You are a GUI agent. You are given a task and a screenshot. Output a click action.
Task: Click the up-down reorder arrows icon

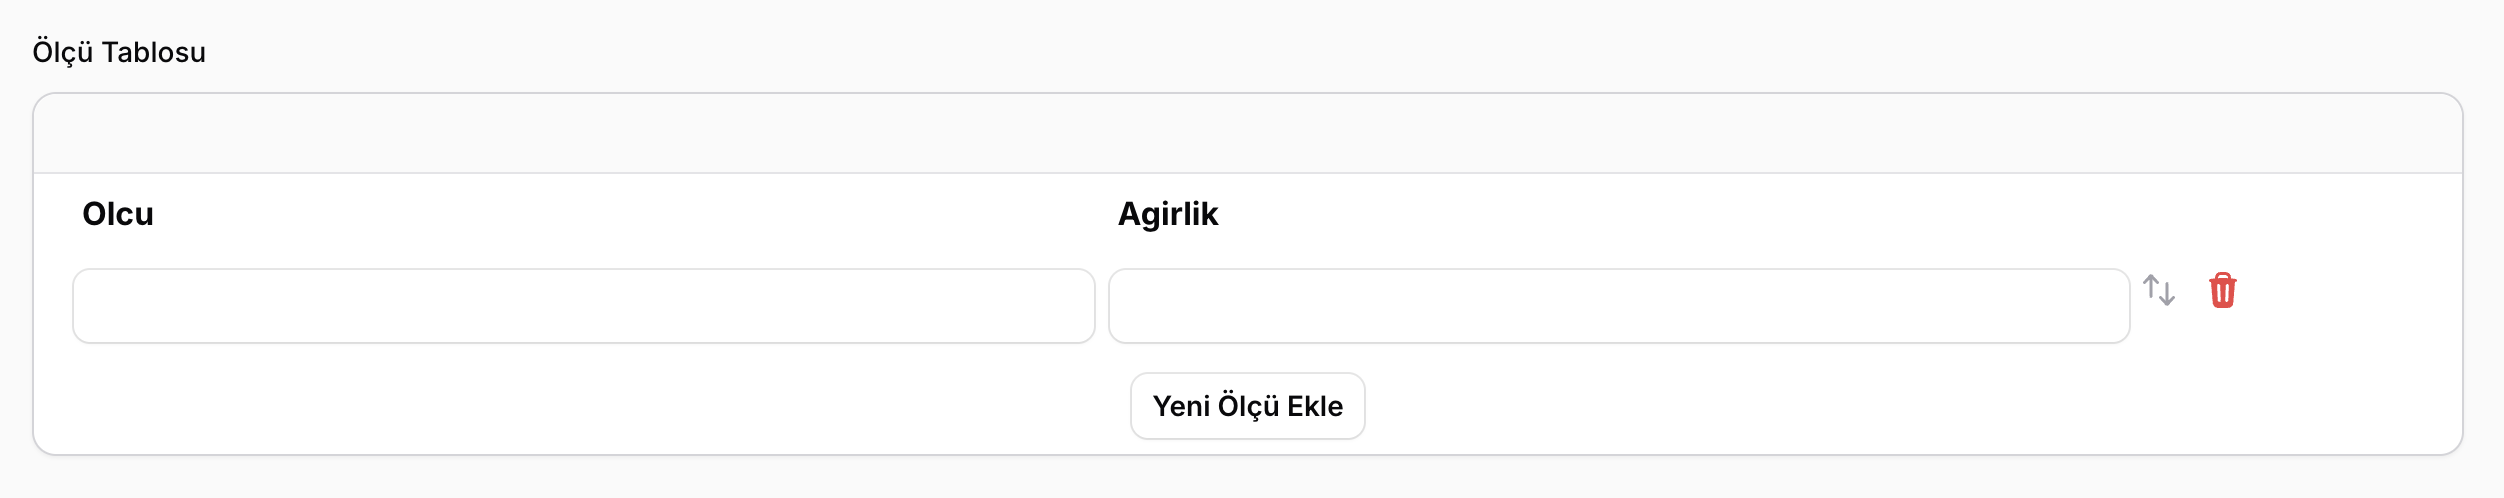tap(2159, 290)
